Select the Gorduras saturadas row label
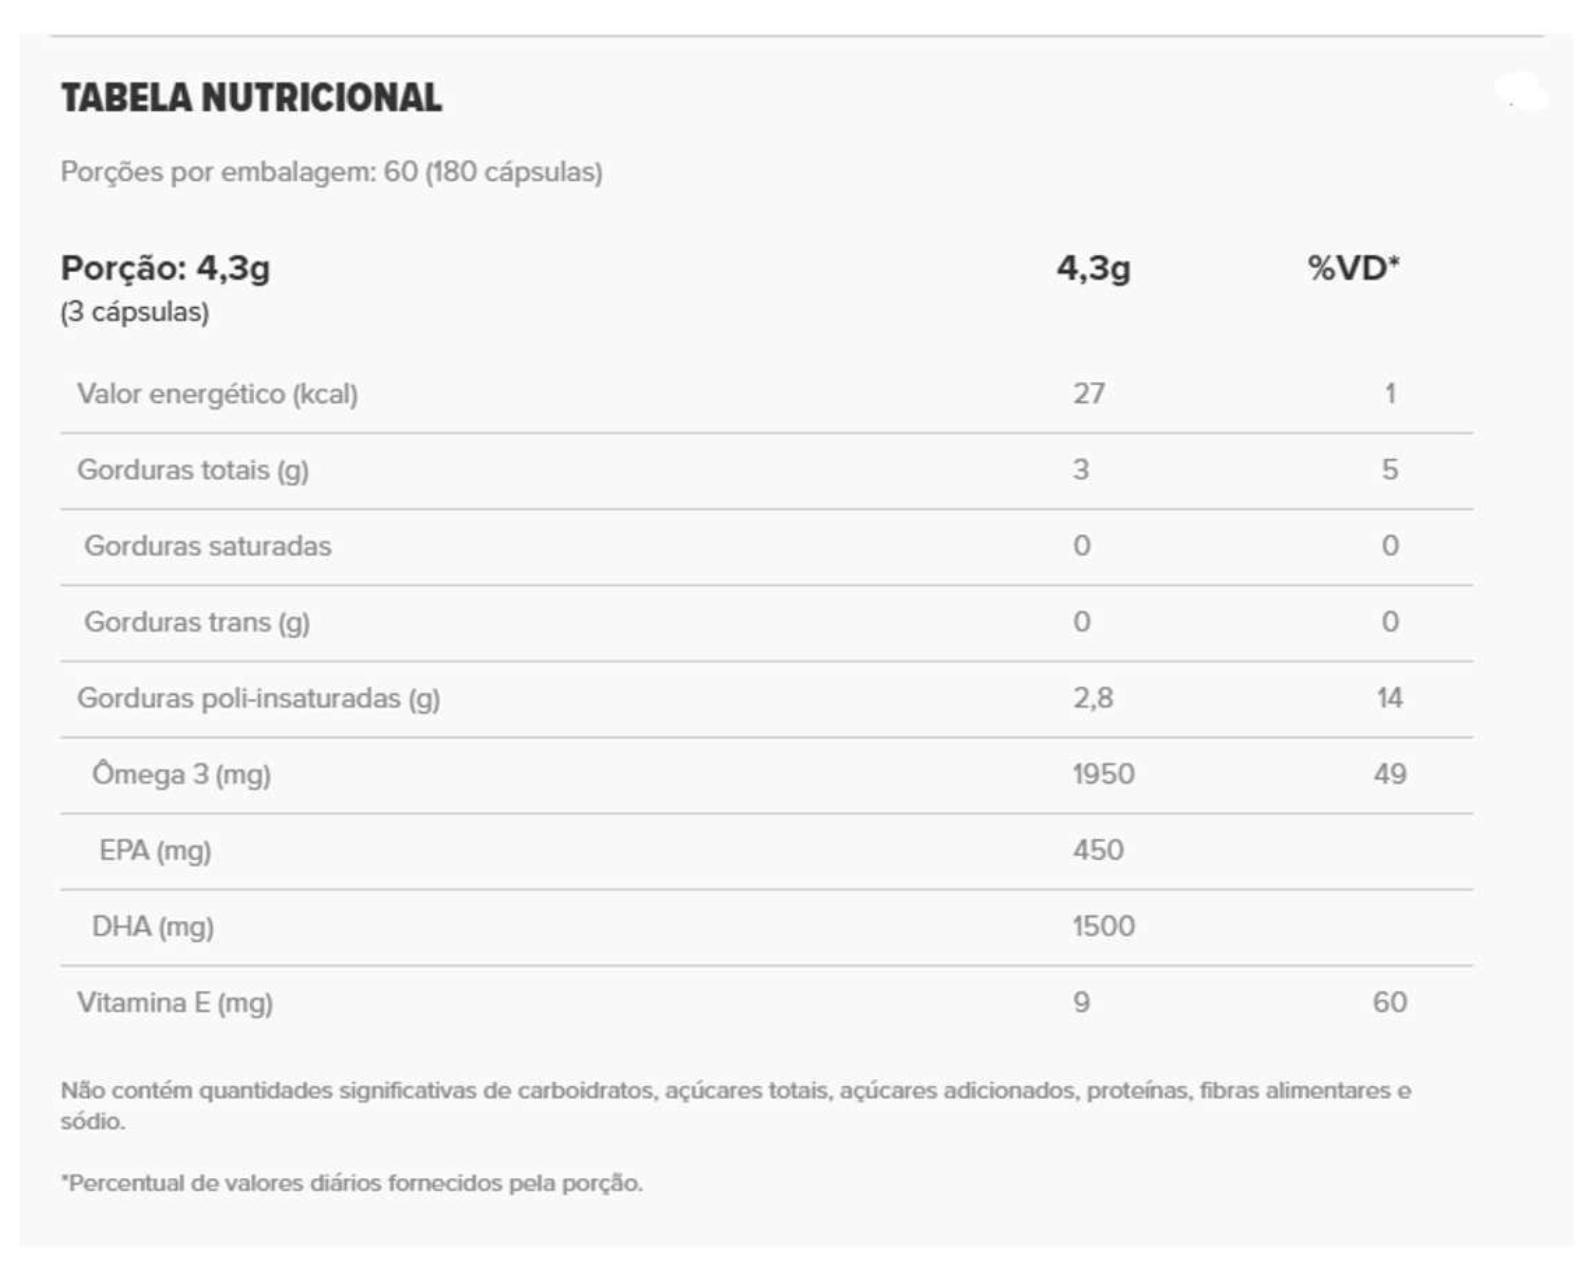This screenshot has width=1588, height=1266. pos(207,546)
